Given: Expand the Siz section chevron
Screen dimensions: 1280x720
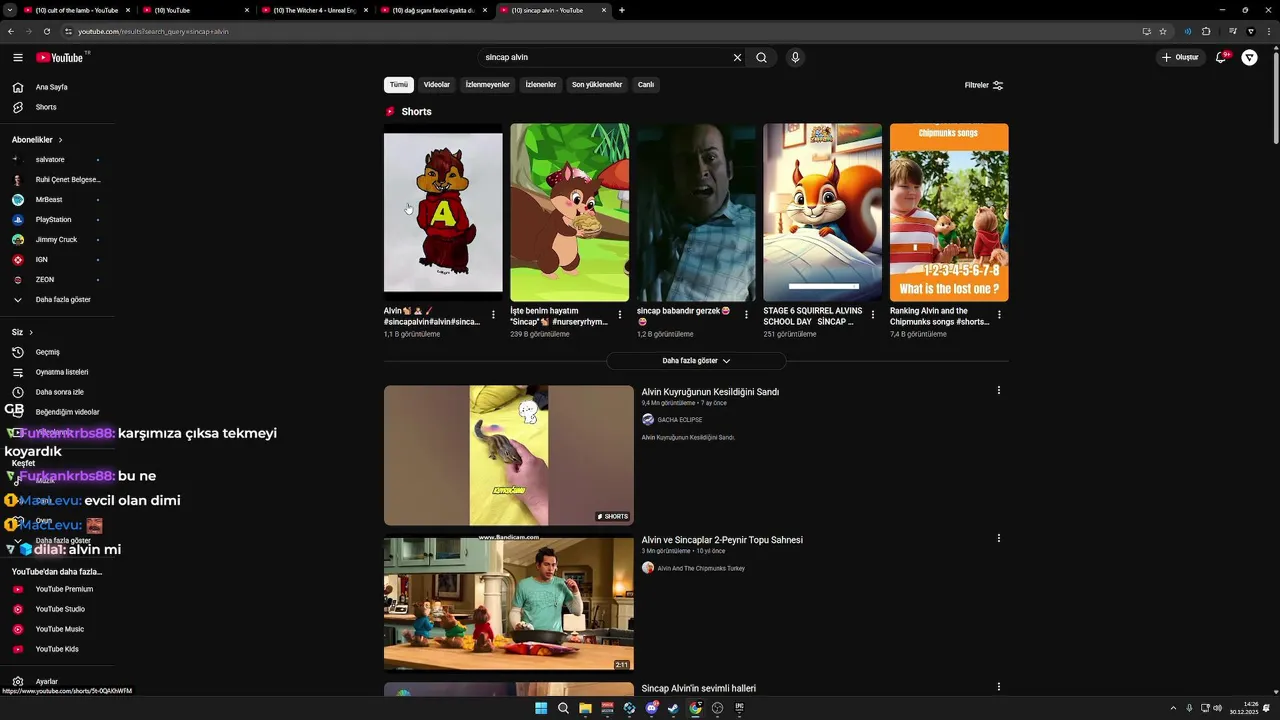Looking at the screenshot, I should click(31, 332).
